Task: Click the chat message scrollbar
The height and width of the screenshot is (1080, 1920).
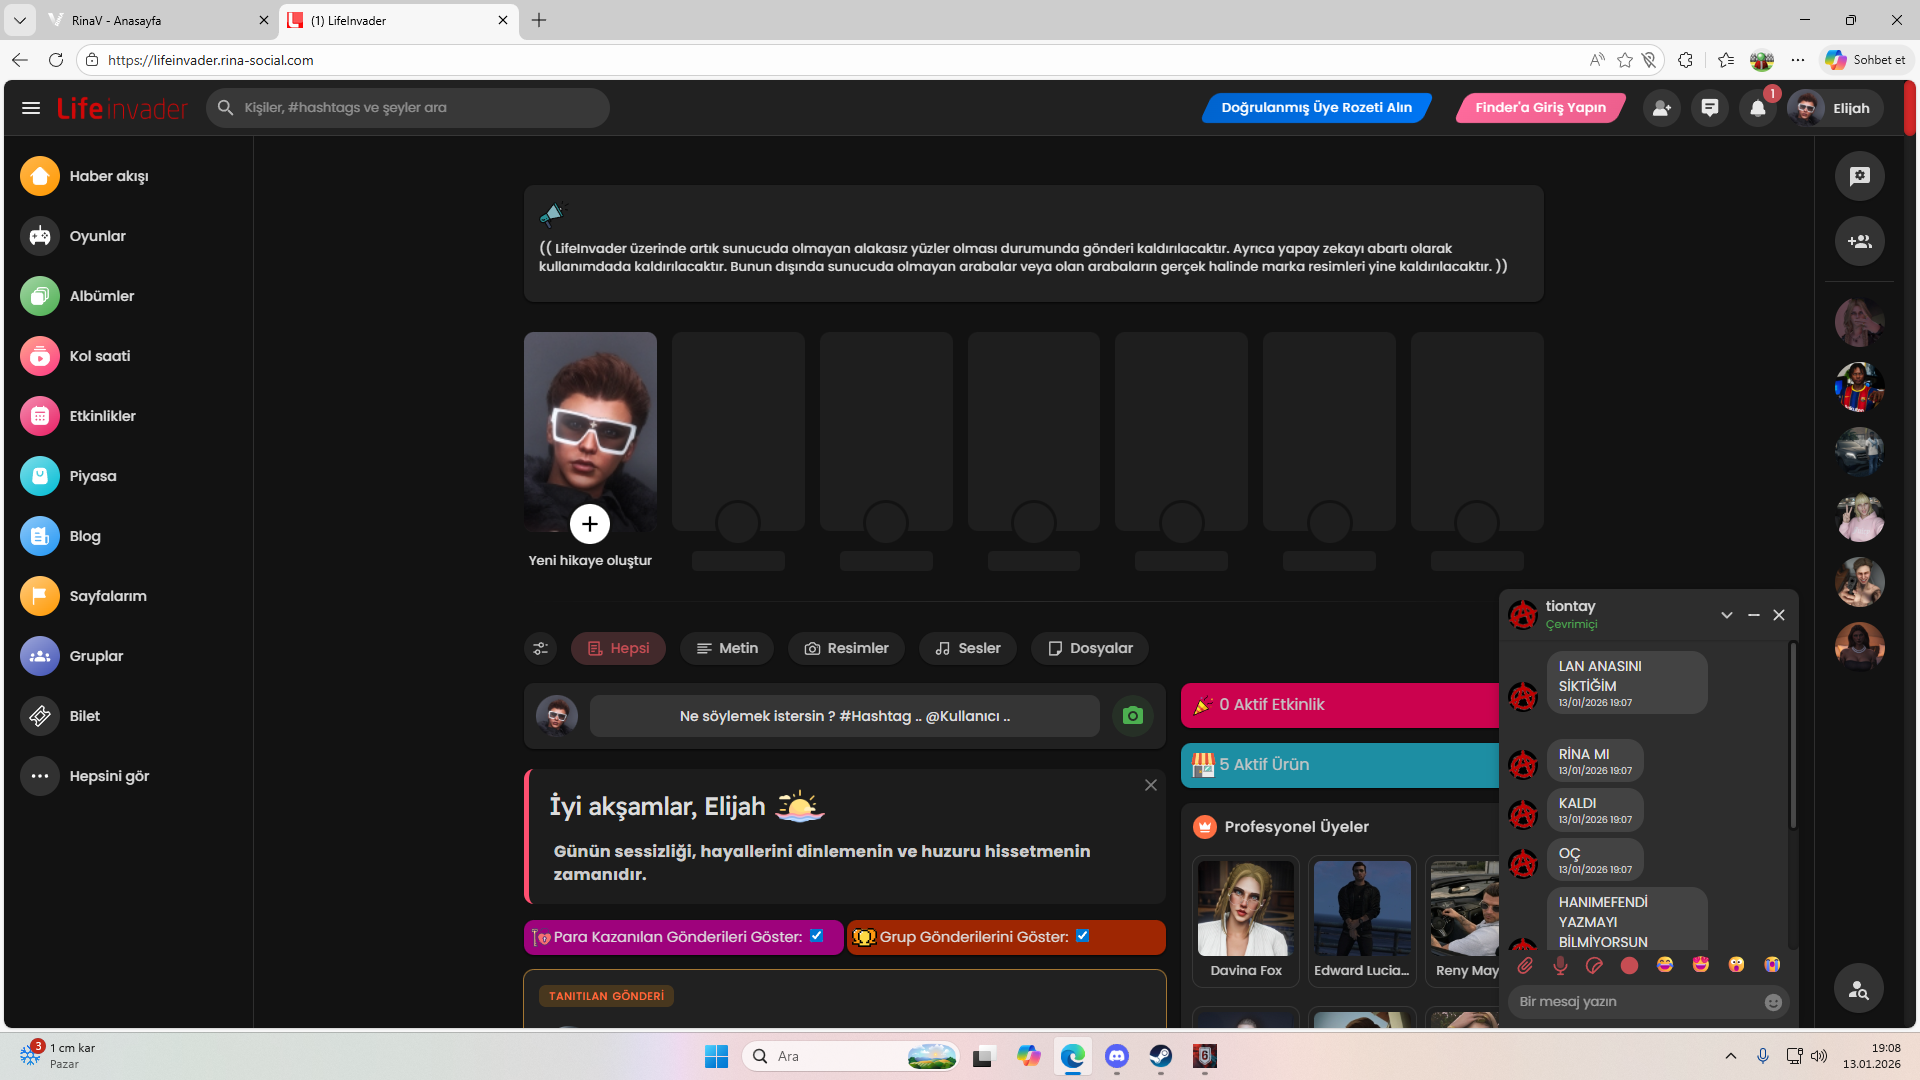Action: (1793, 735)
